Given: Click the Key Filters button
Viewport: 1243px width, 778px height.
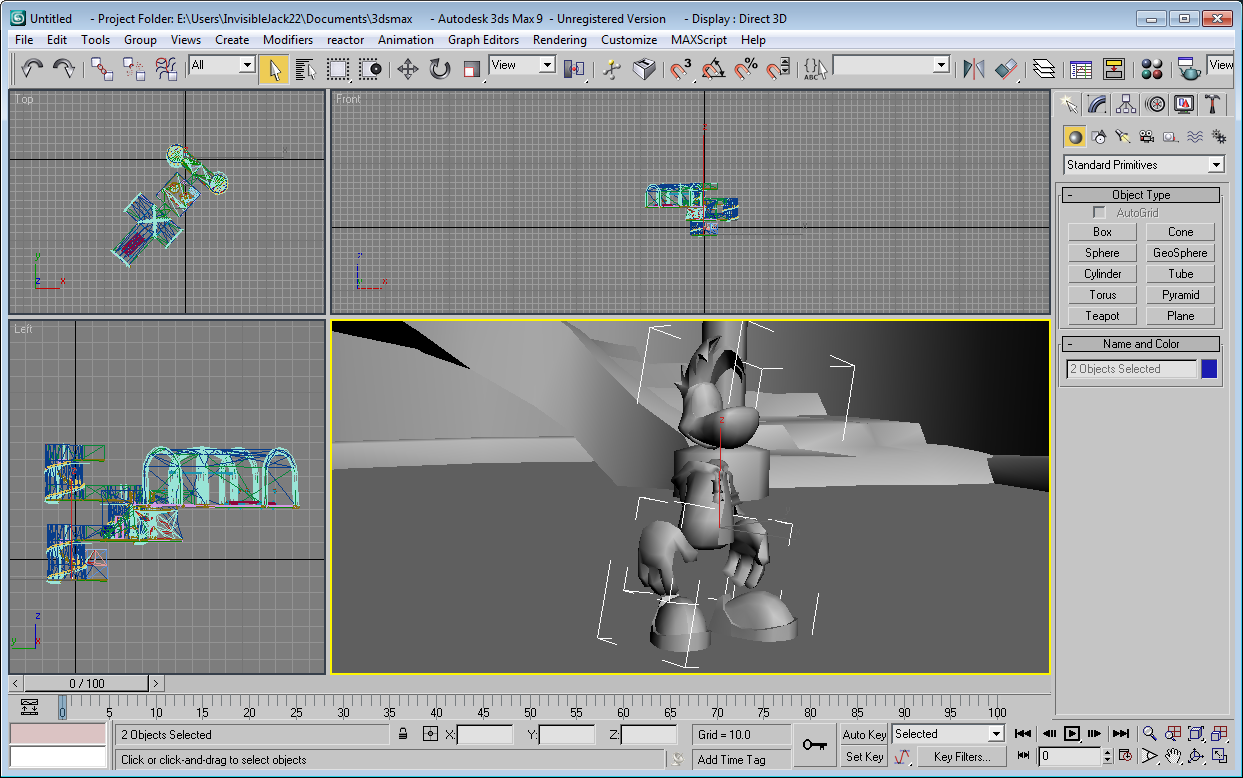Looking at the screenshot, I should pos(962,757).
